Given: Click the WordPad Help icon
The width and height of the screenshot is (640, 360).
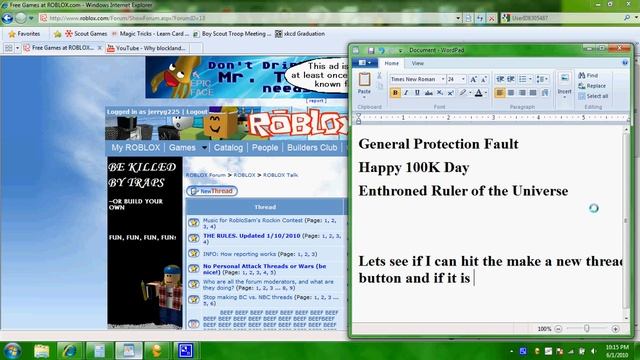Looking at the screenshot, I should [x=625, y=62].
